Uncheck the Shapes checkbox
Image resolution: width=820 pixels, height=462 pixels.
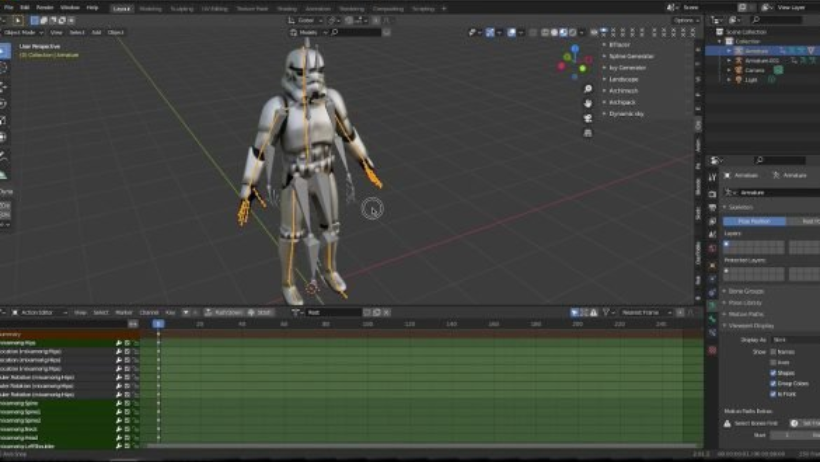[773, 373]
